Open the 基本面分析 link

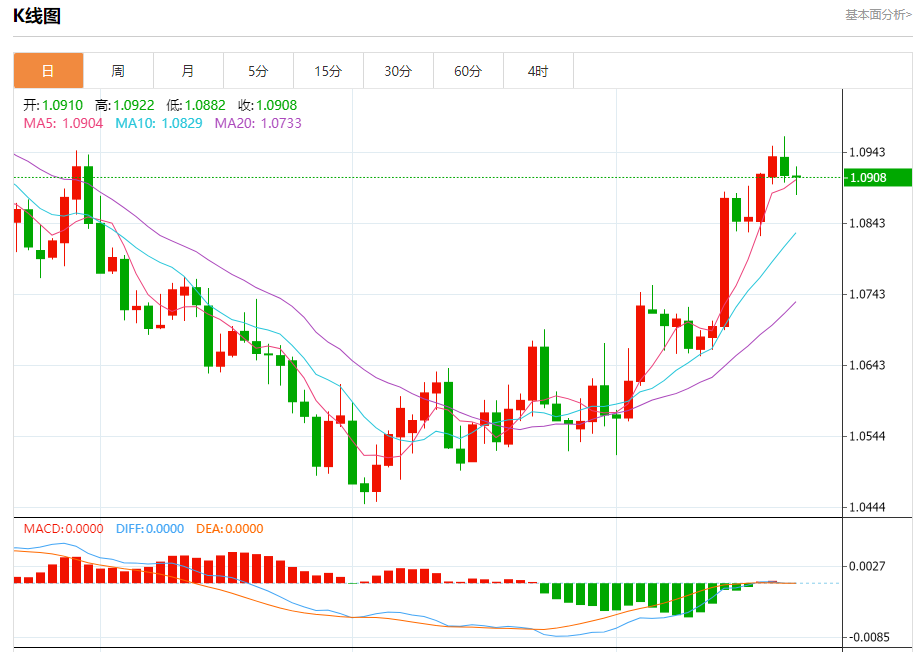click(x=878, y=14)
